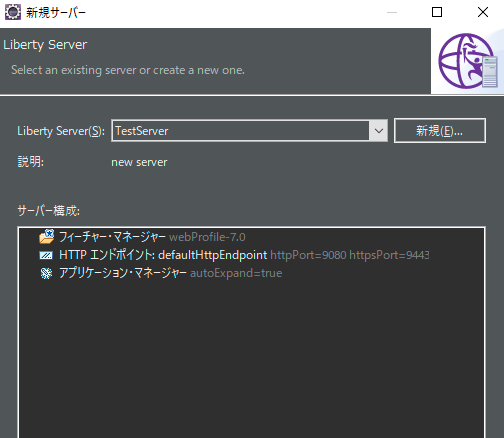The image size is (504, 438).
Task: Maximize the 新規サーバー dialog window
Action: (437, 12)
